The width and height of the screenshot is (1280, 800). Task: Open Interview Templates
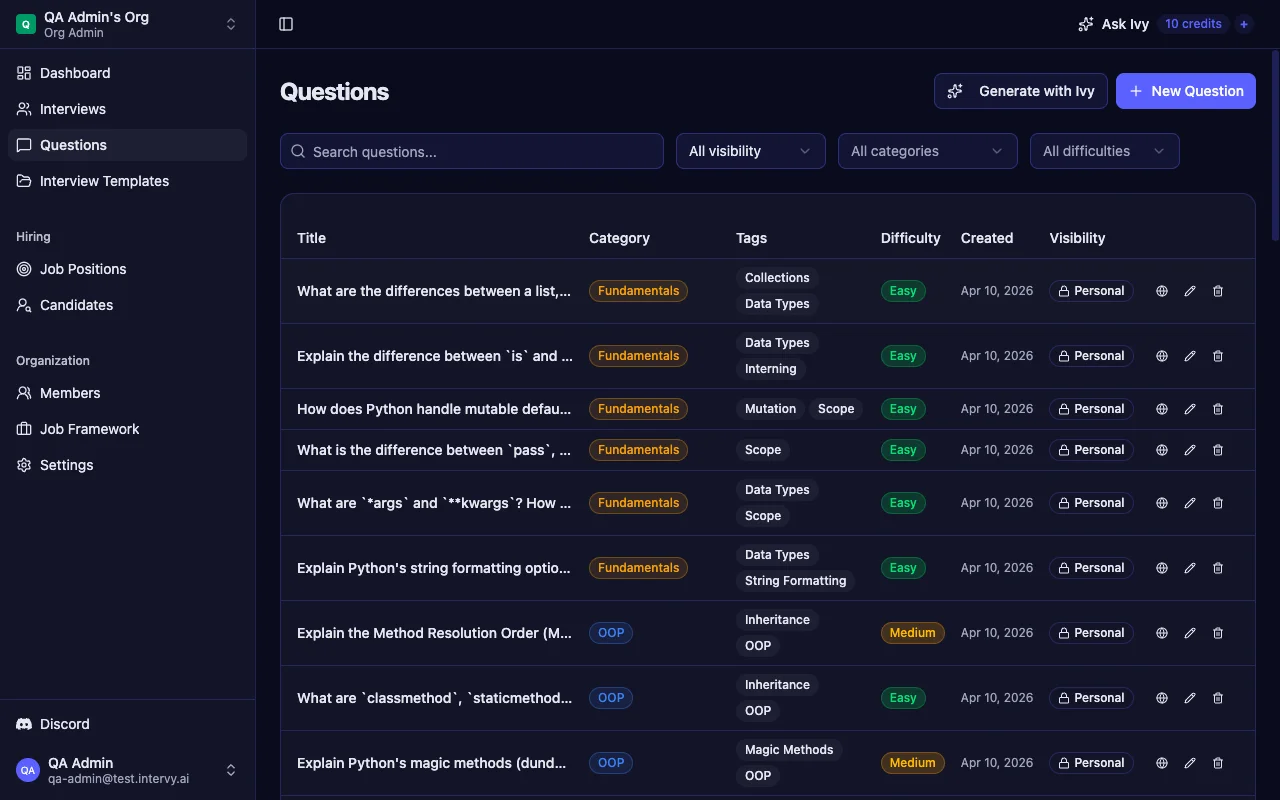(104, 181)
